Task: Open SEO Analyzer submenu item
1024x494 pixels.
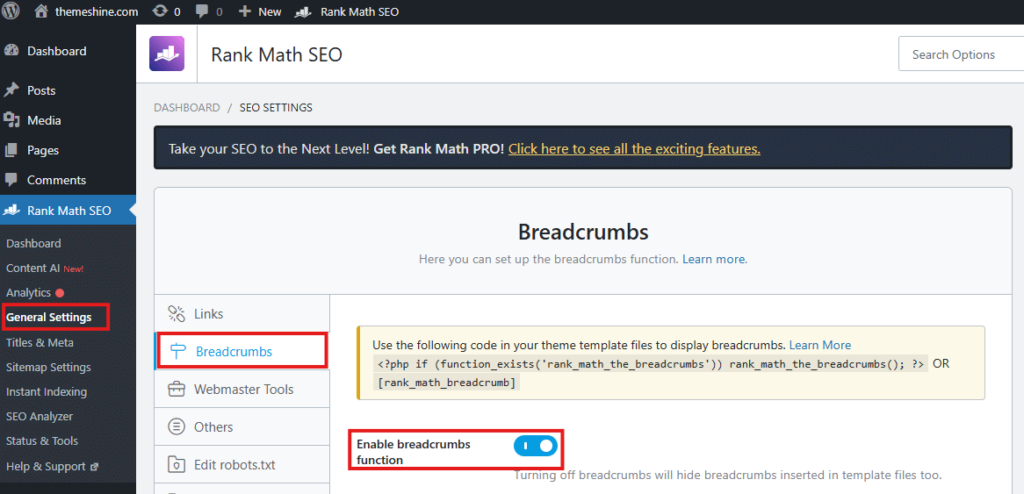Action: tap(39, 416)
